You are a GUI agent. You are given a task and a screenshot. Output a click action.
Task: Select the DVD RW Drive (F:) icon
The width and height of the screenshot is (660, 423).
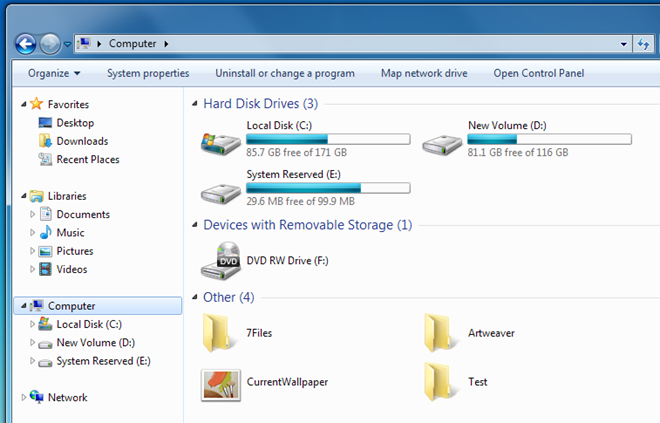click(221, 261)
